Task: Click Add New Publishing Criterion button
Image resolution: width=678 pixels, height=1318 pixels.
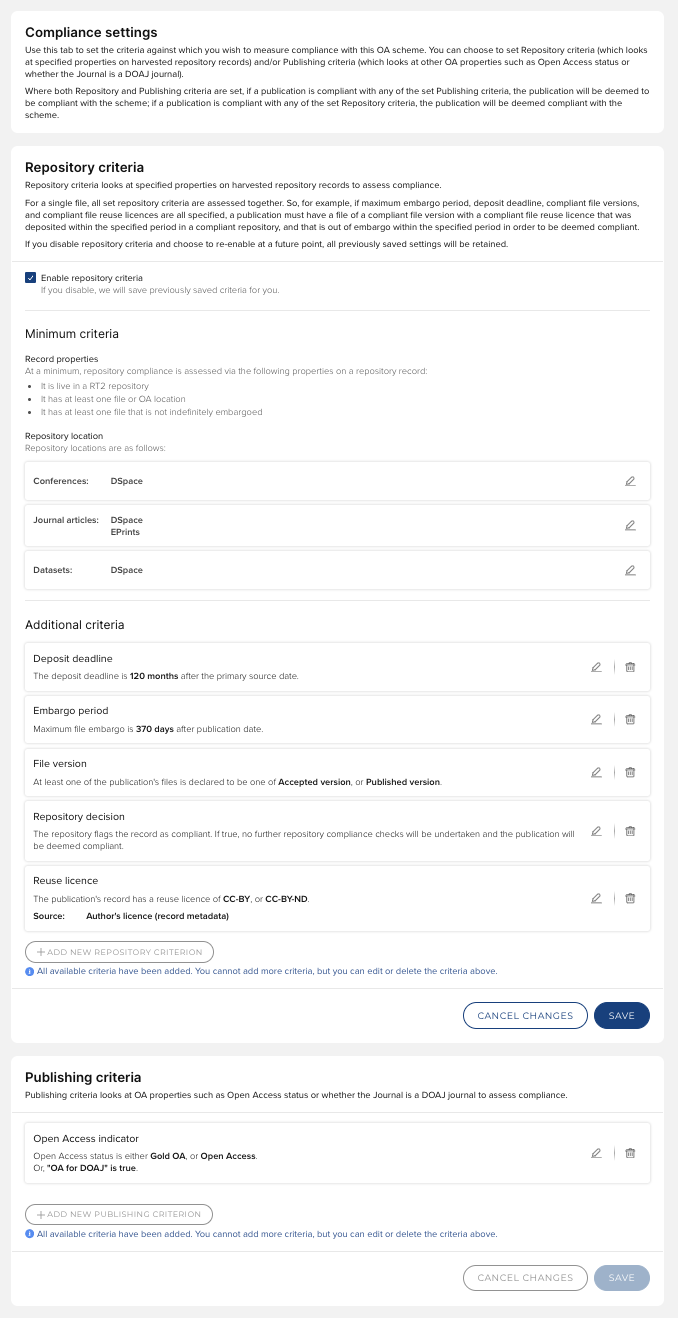Action: pyautogui.click(x=119, y=1214)
